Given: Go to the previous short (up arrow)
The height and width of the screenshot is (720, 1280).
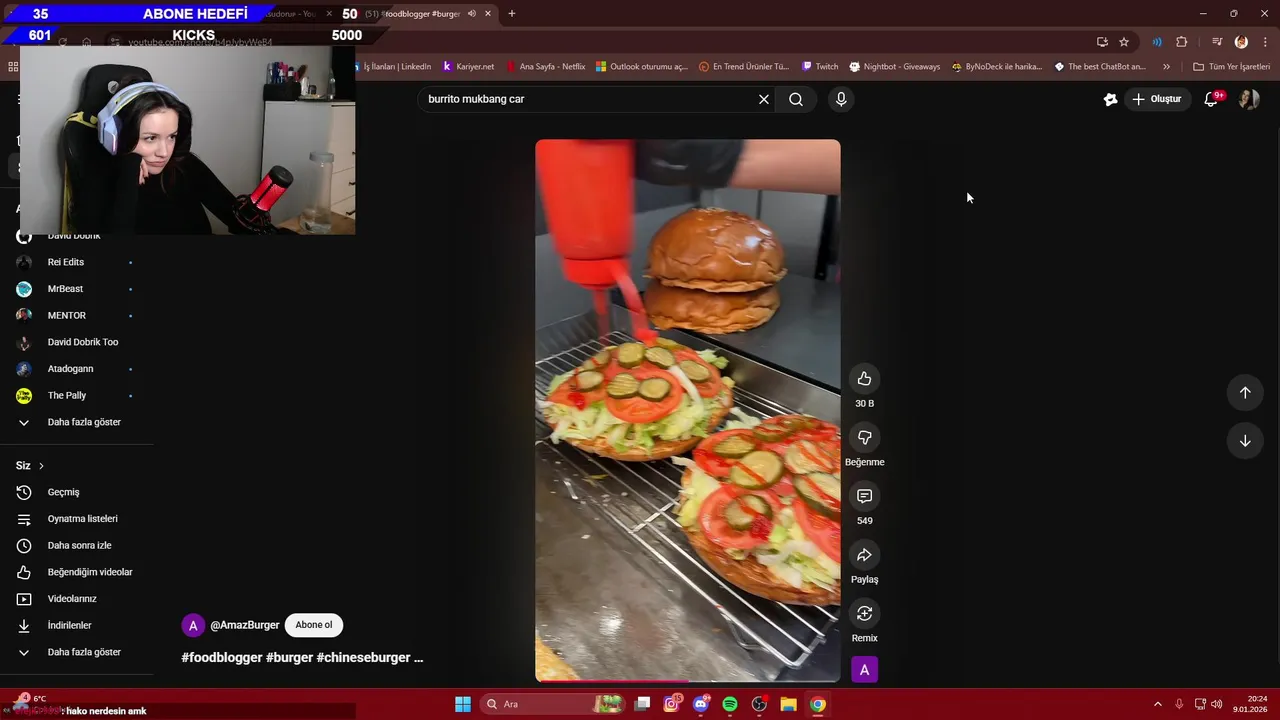Looking at the screenshot, I should [1245, 392].
